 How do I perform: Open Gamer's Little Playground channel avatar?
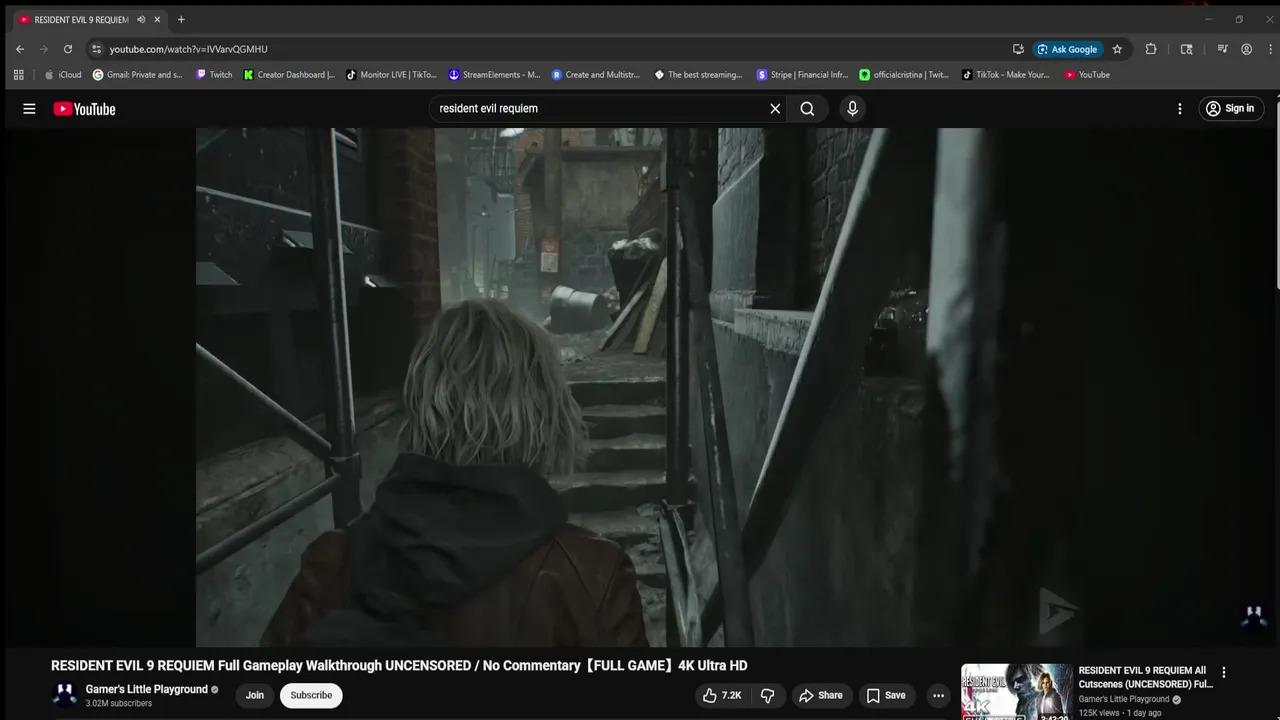65,696
